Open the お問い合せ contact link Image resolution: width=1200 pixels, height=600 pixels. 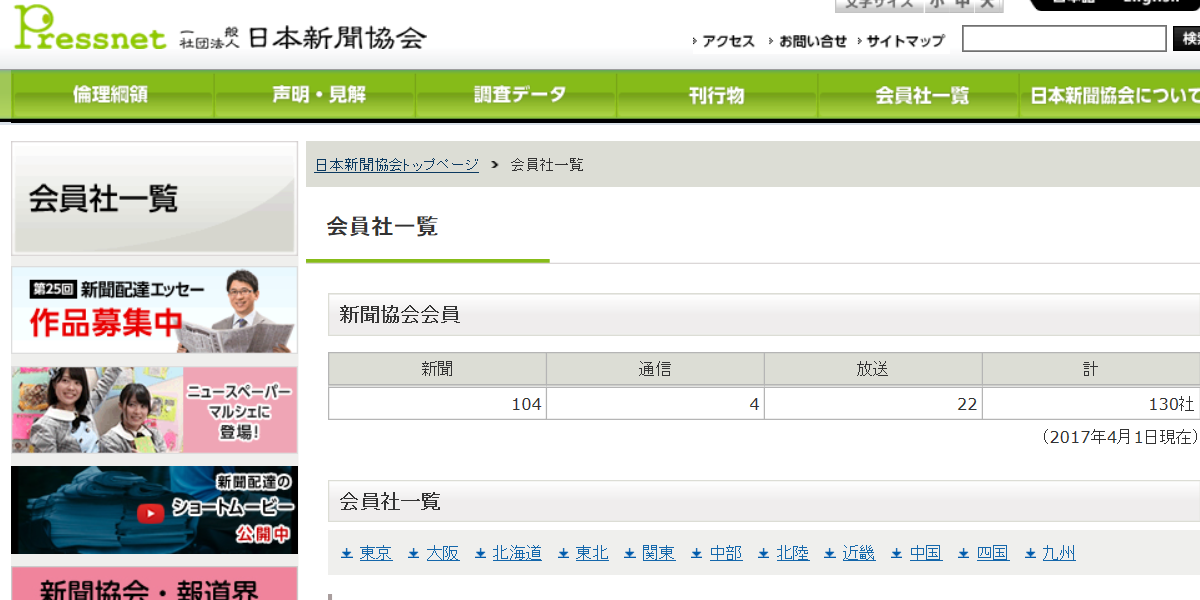point(812,41)
